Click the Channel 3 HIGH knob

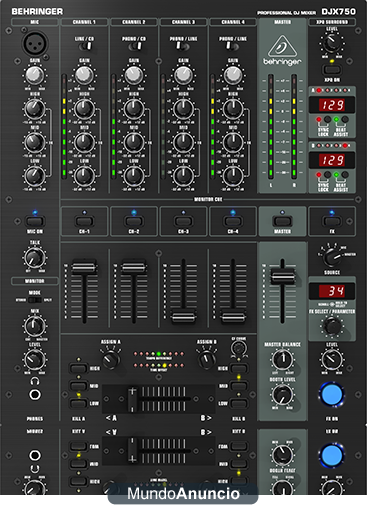click(x=183, y=109)
